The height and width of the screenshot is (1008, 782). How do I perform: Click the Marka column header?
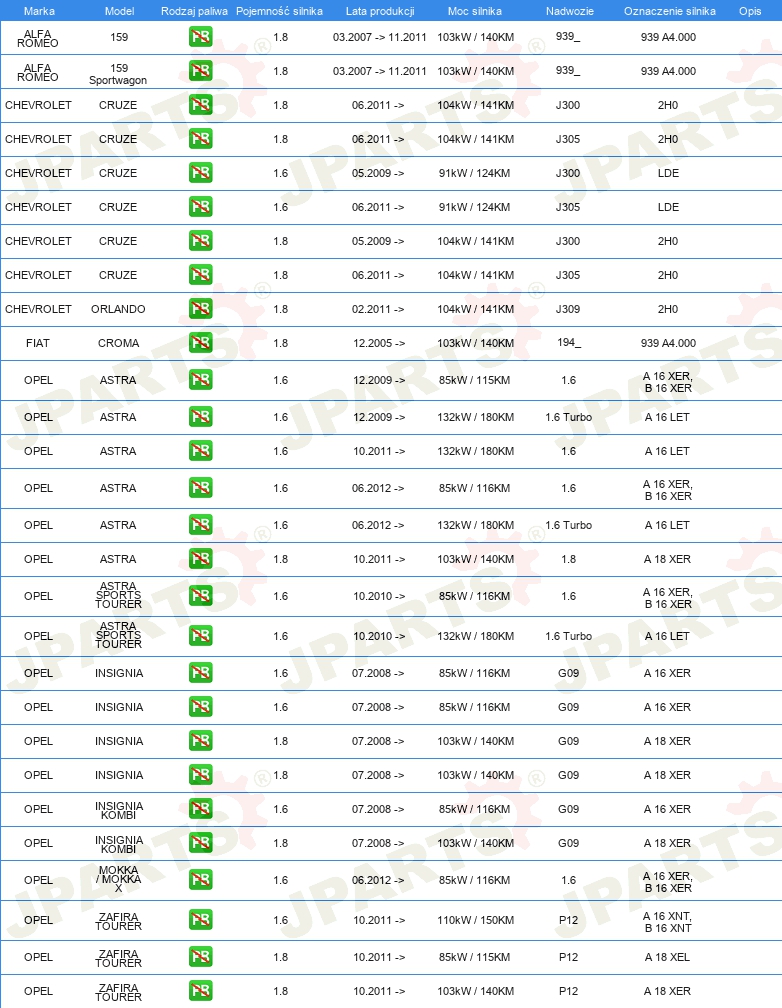pyautogui.click(x=39, y=11)
